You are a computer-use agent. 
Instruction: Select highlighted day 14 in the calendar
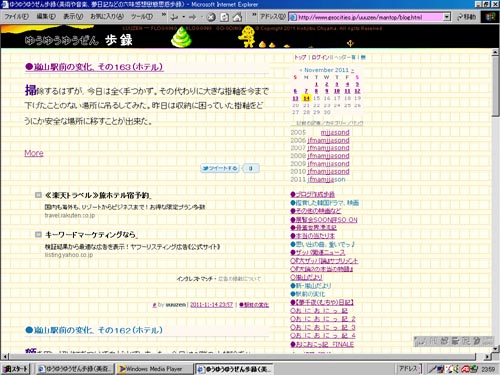[306, 98]
